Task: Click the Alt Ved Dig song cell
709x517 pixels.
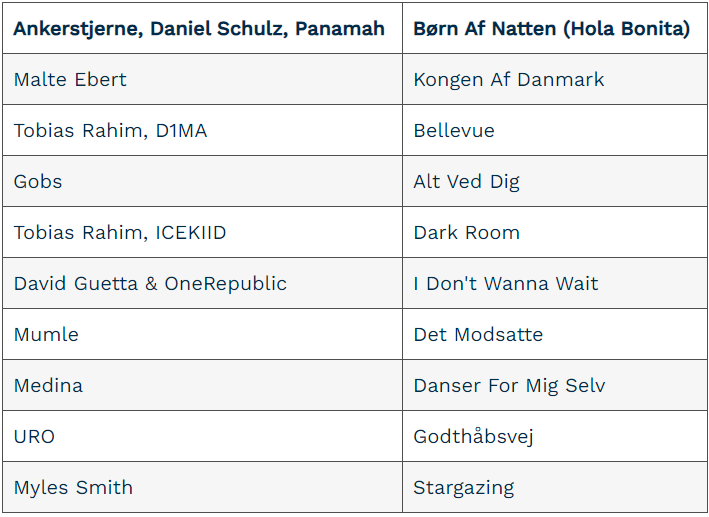Action: [x=555, y=181]
